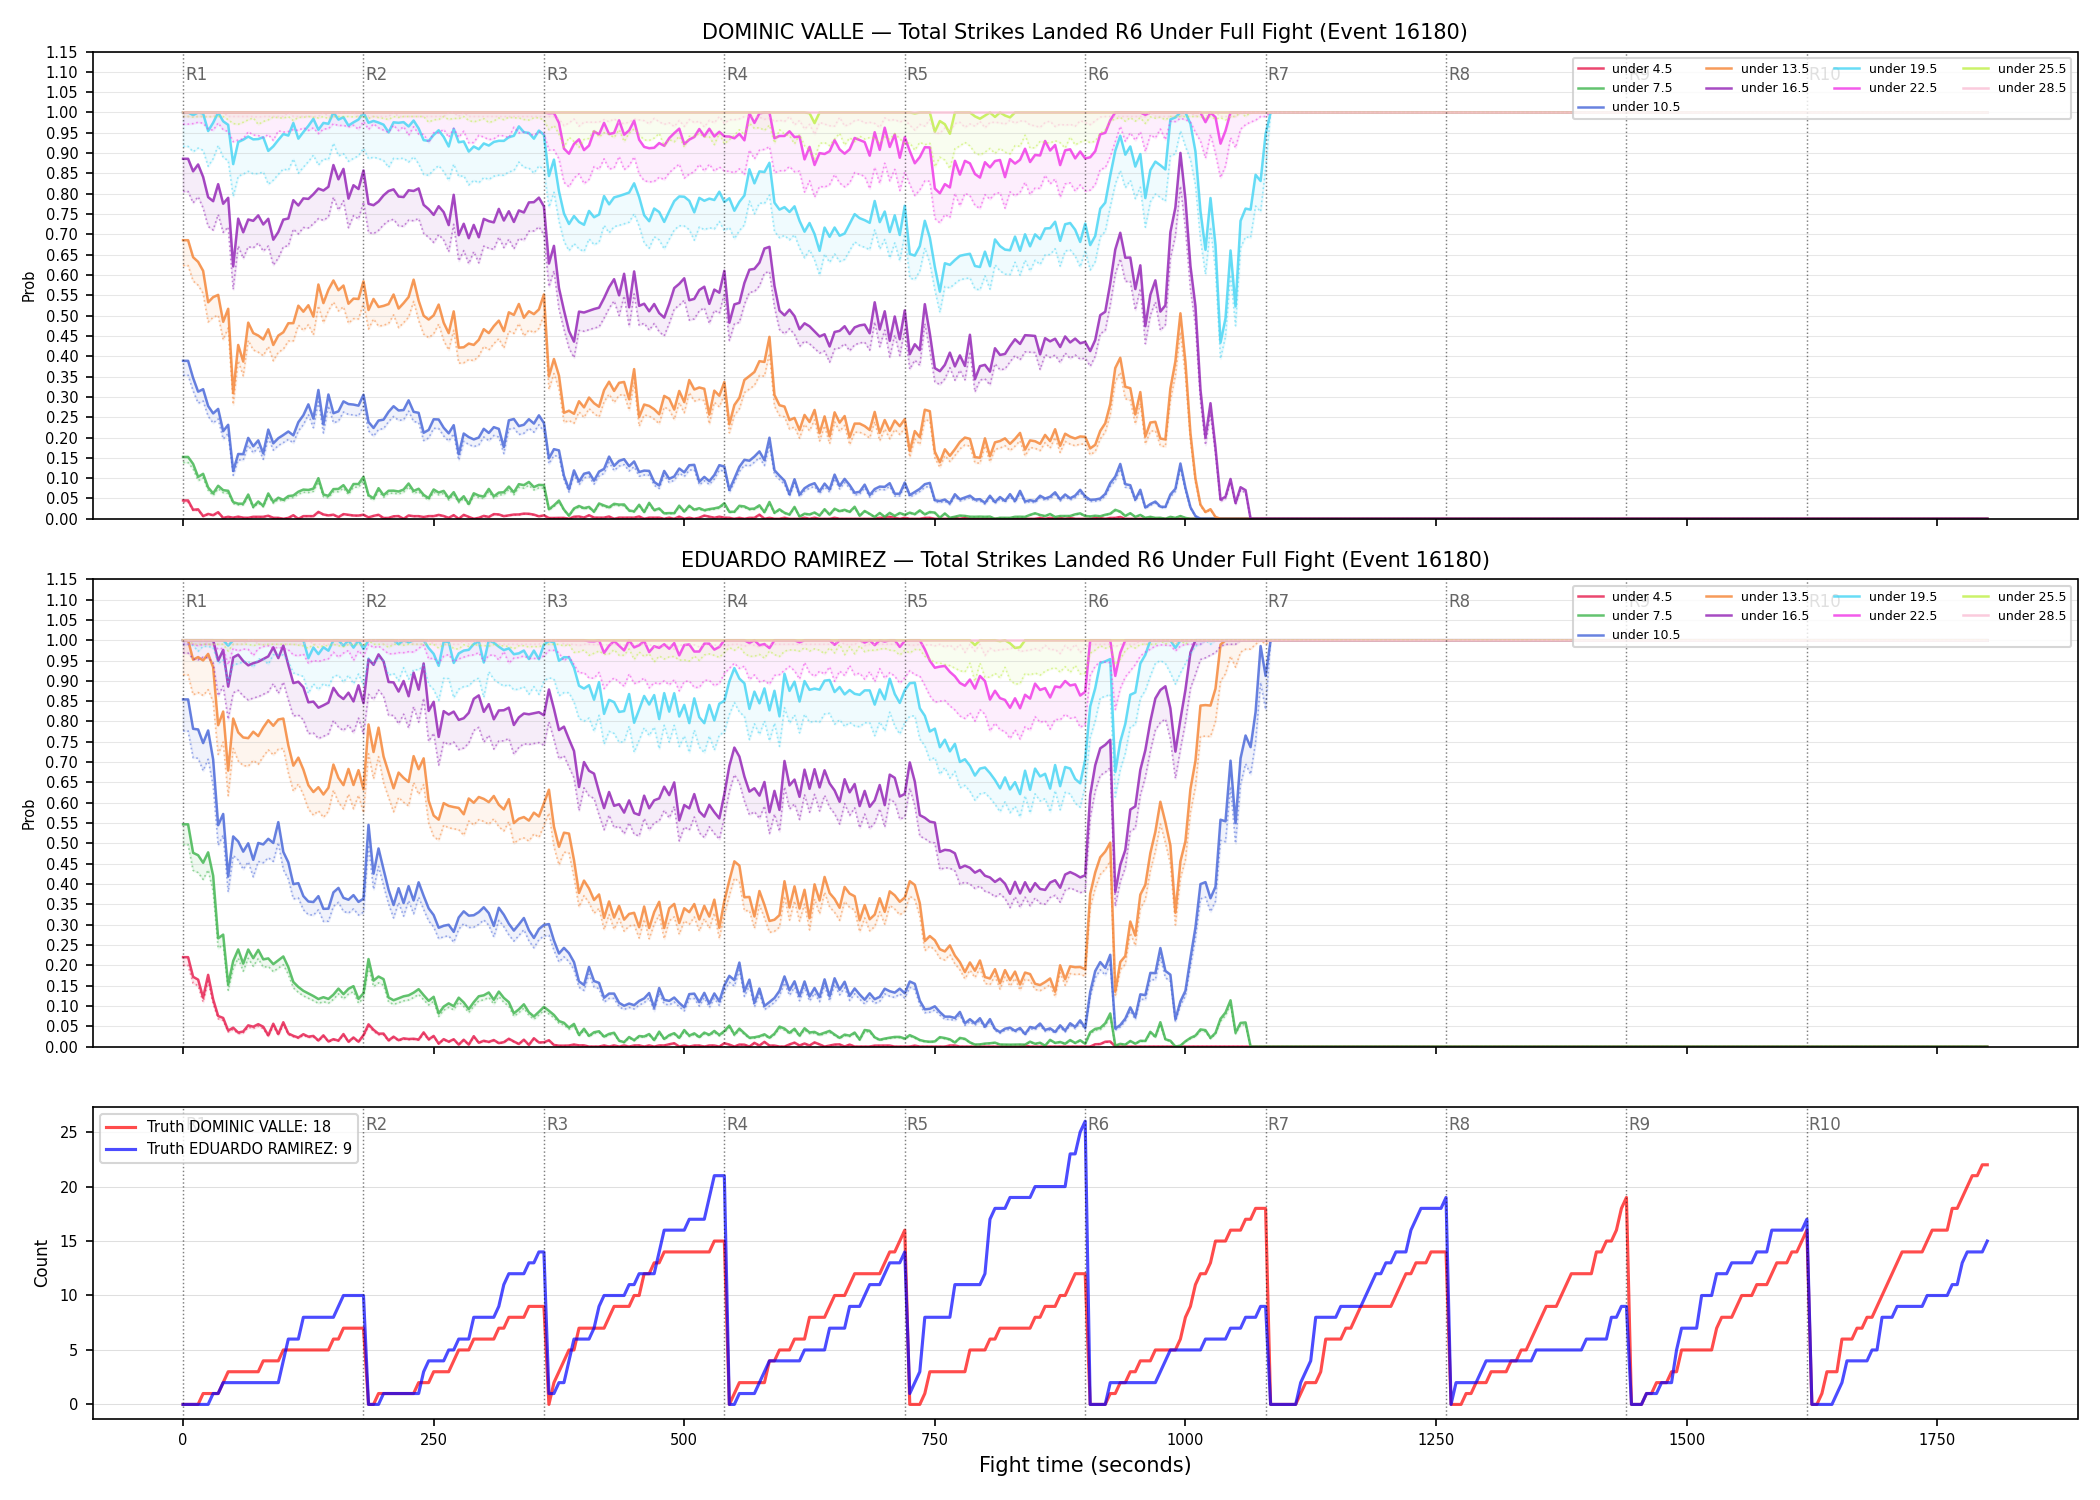Viewport: 2100px width, 1500px height.
Task: Click the 0.50 tick on the Valle Prob axis
Action: coord(62,316)
